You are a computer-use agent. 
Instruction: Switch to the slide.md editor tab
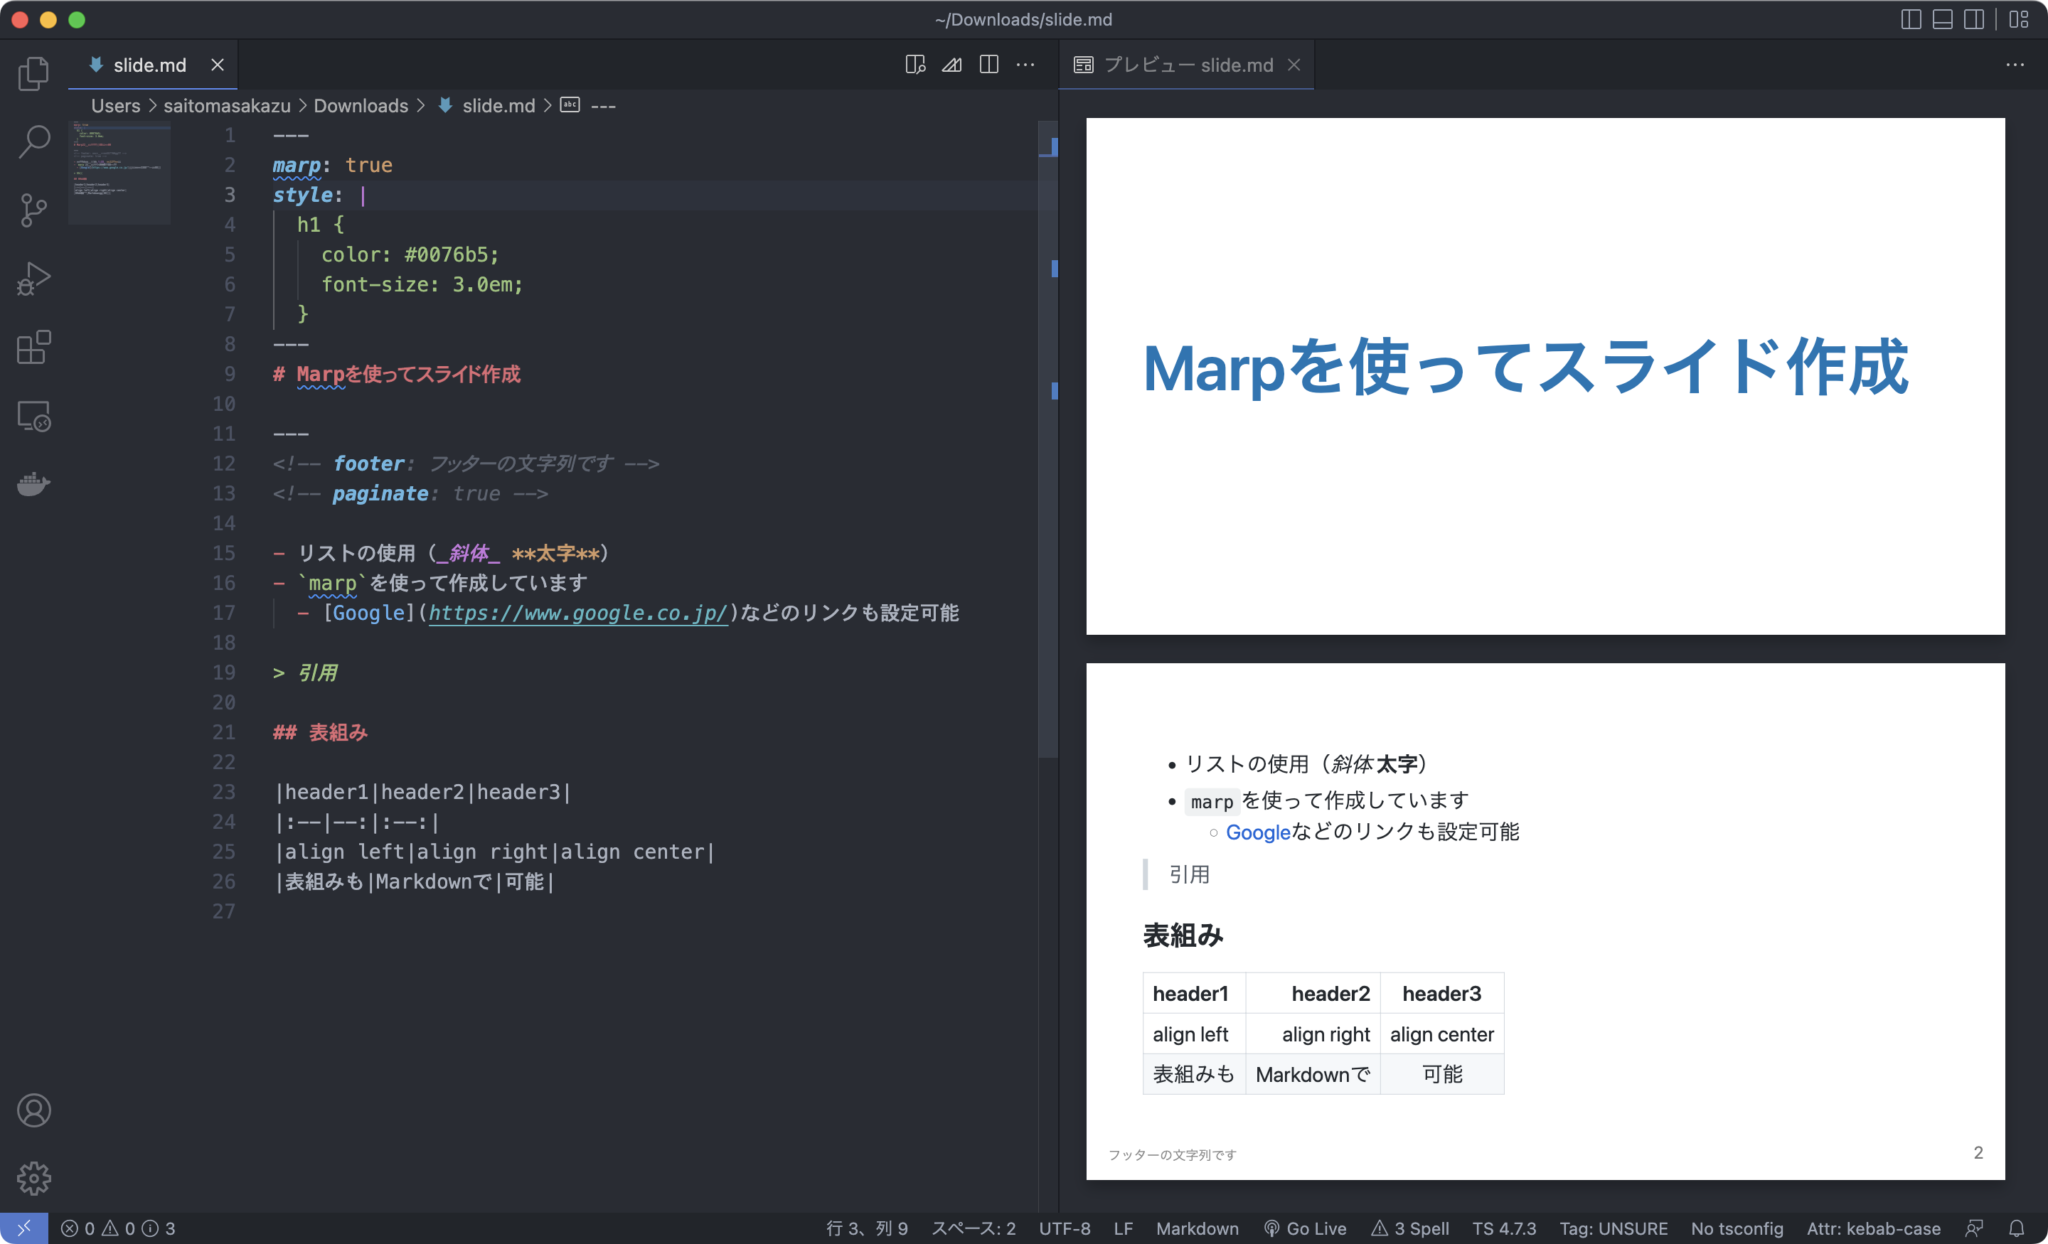pos(150,64)
